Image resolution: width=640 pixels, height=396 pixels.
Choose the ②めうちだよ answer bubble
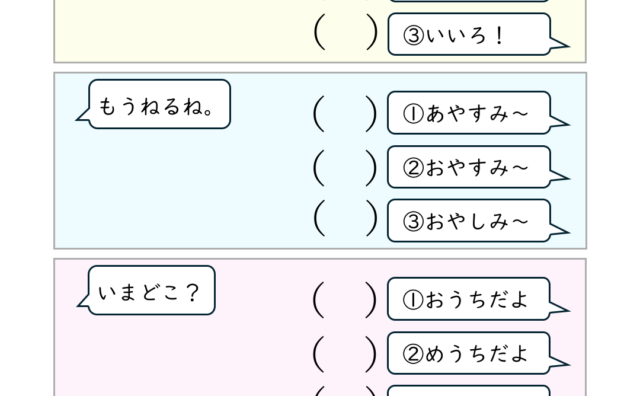tap(469, 354)
